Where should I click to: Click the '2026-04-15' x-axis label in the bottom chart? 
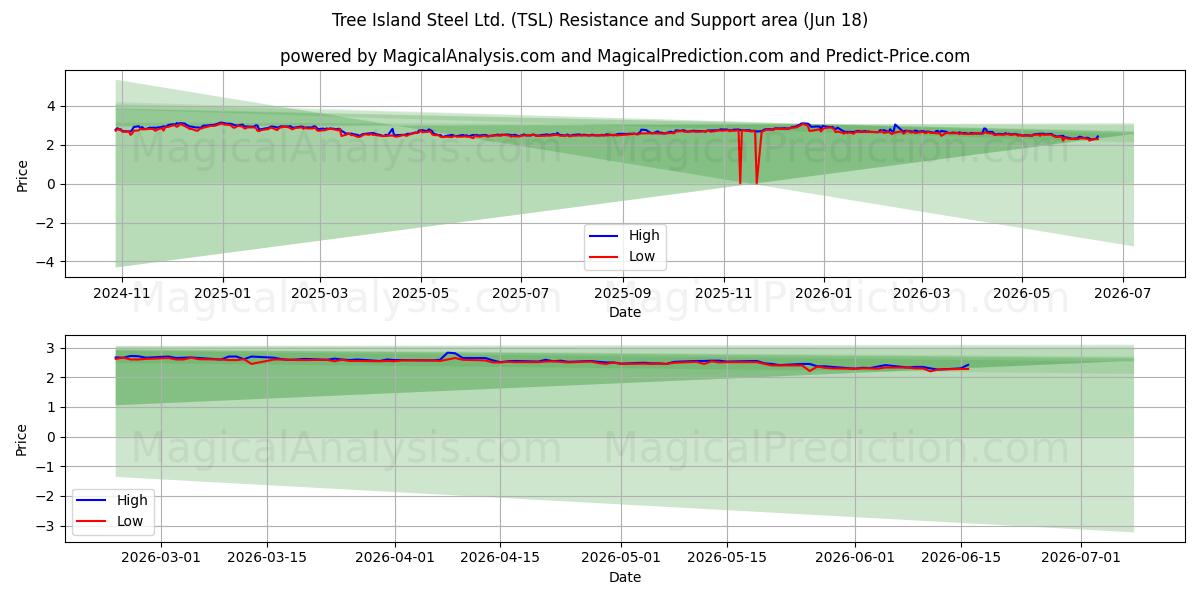tap(499, 559)
